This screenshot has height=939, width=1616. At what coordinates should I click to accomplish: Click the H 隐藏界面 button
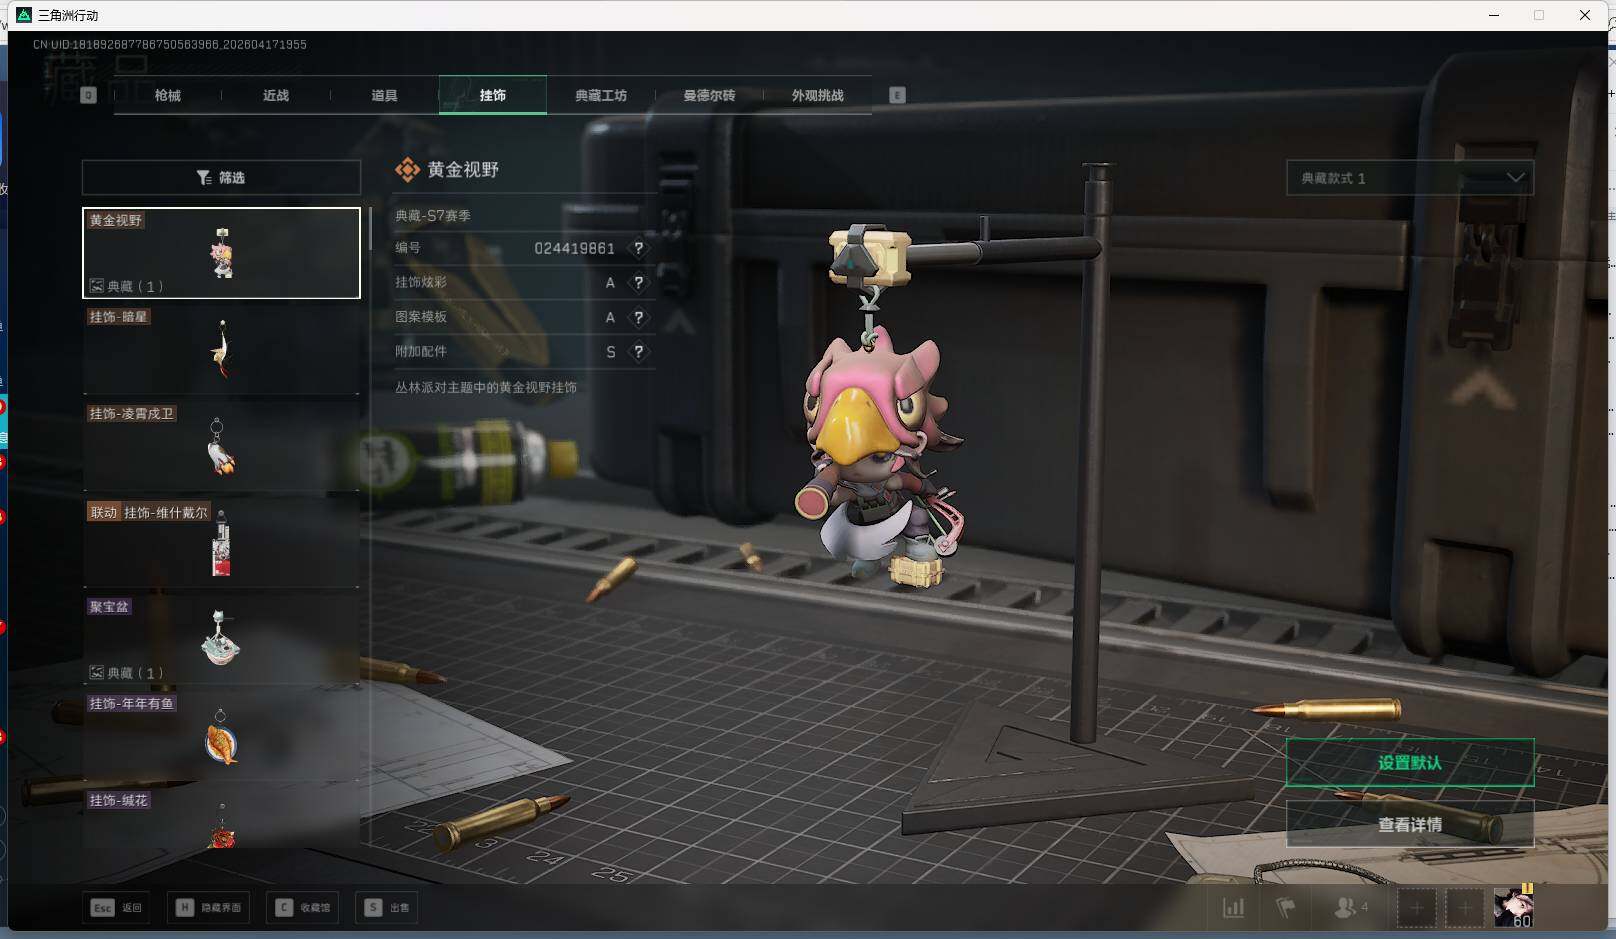209,908
